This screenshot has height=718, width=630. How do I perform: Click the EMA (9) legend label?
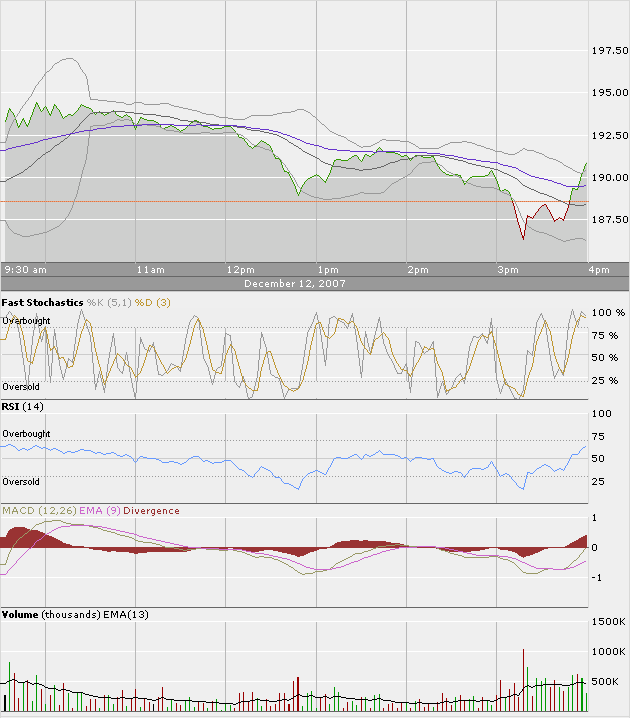tap(100, 511)
